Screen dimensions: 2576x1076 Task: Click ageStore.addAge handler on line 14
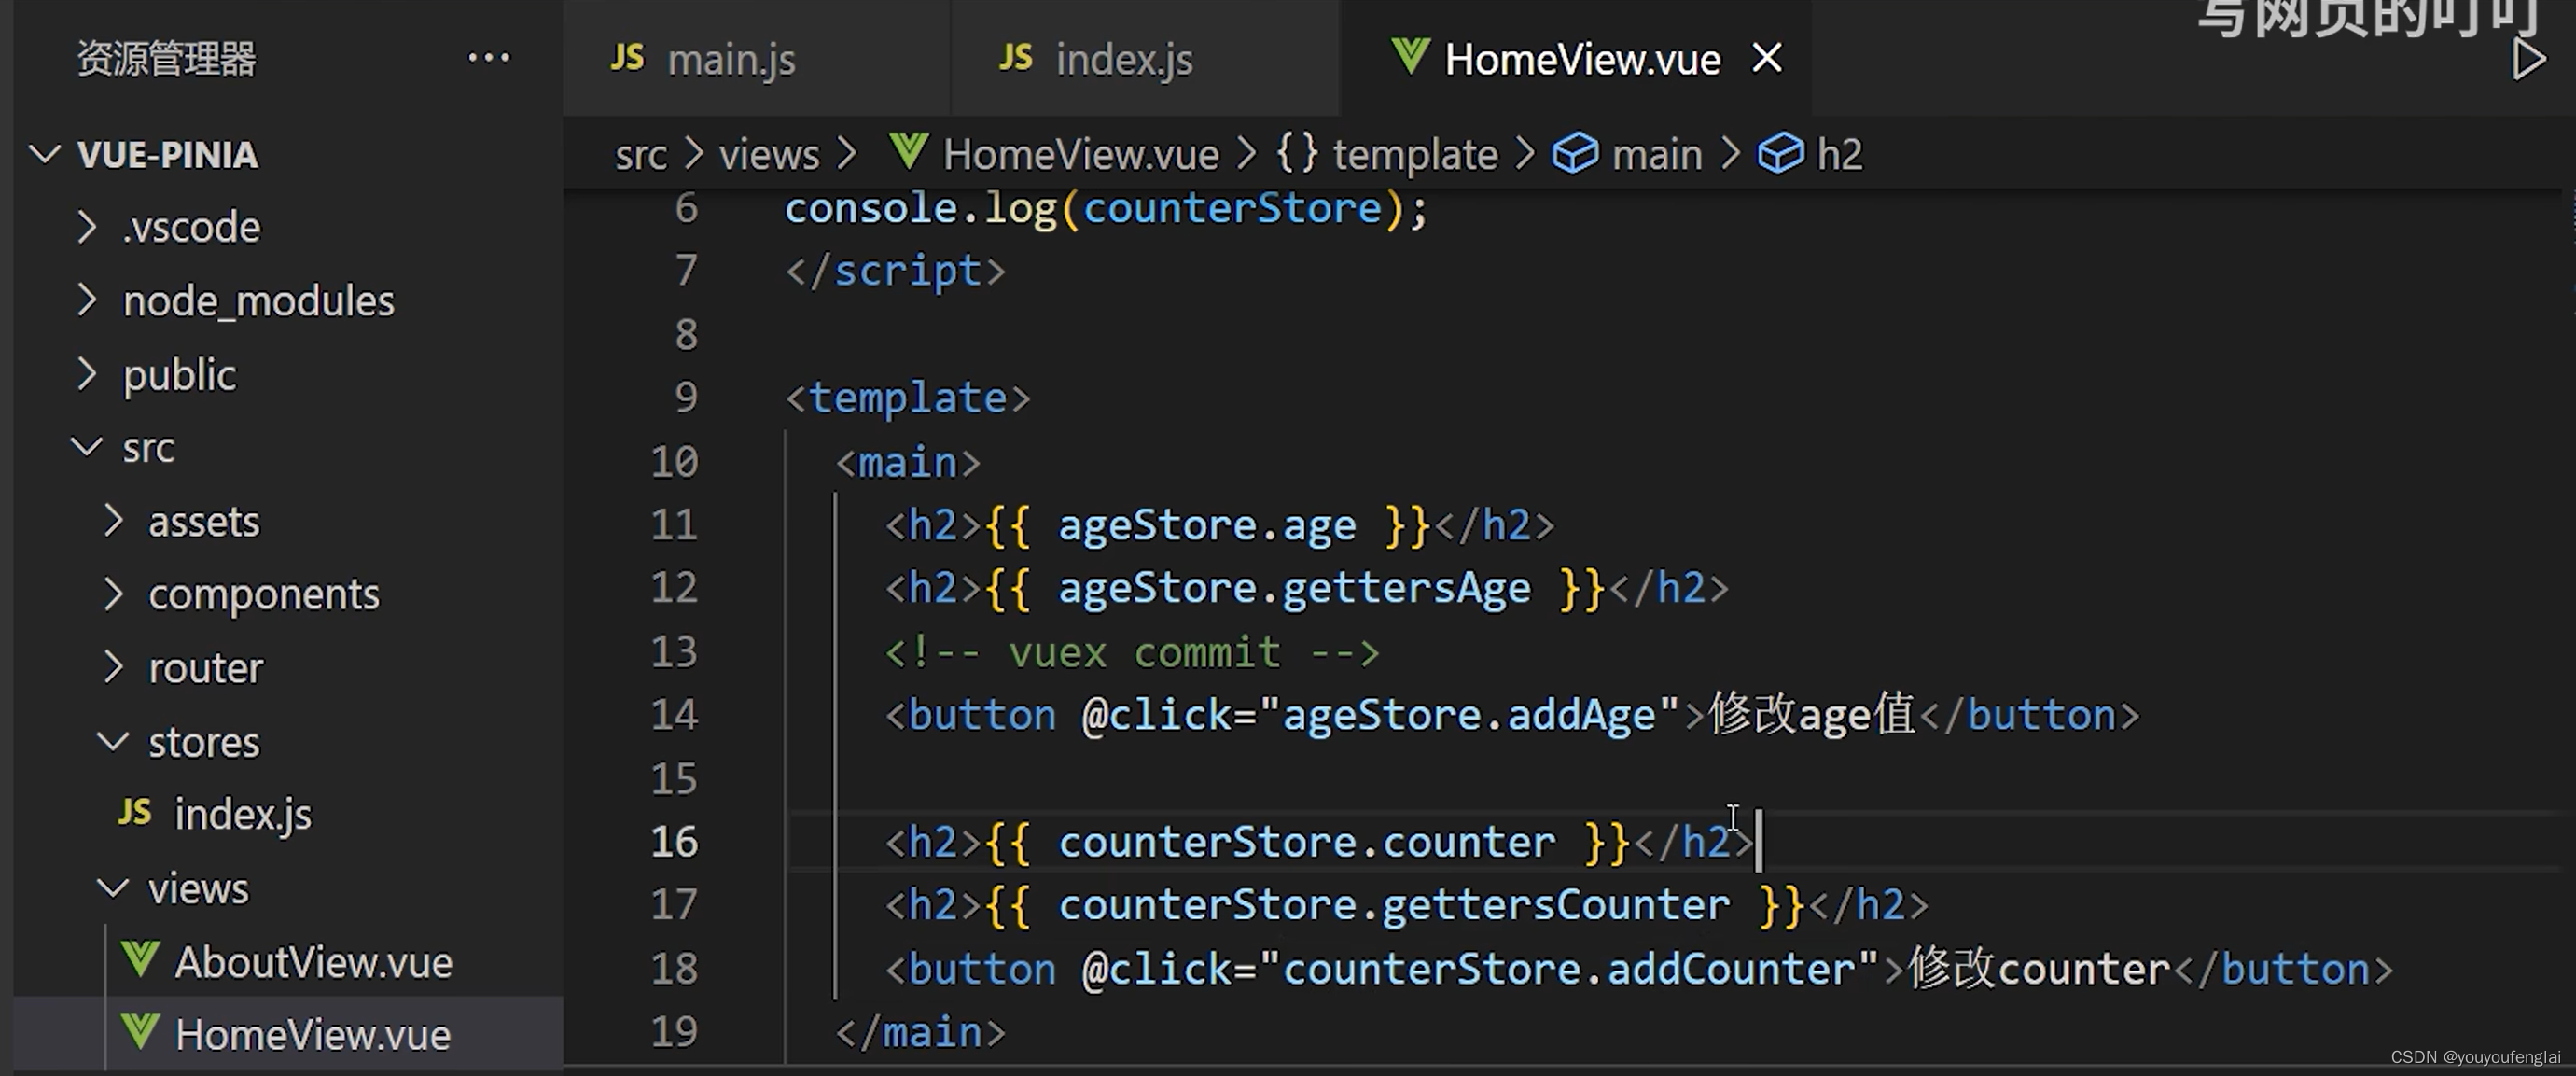(x=1469, y=715)
